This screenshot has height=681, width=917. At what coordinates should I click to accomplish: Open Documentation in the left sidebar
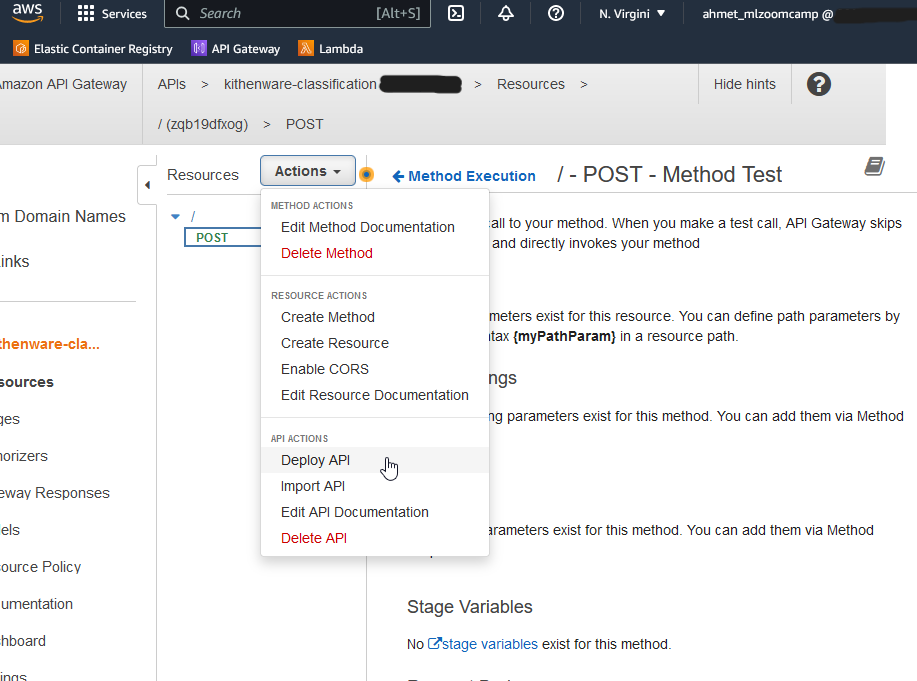36,604
